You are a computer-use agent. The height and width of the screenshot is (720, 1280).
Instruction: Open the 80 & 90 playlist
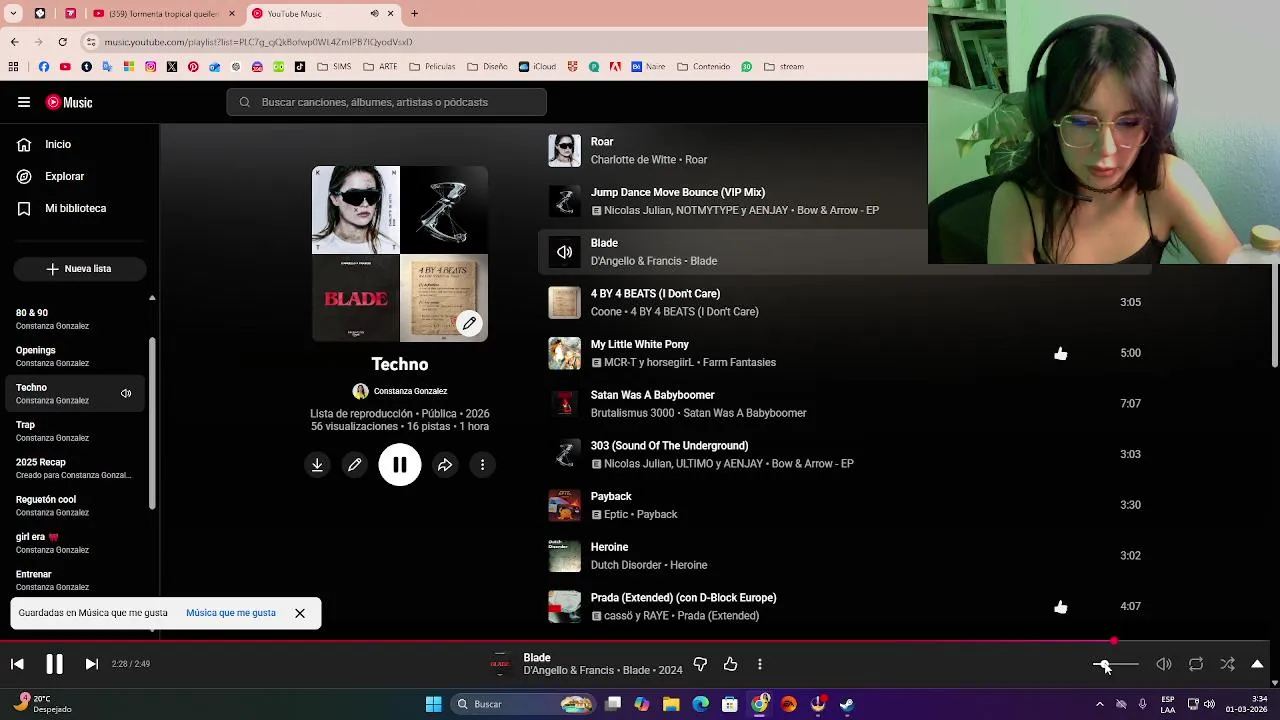point(75,319)
